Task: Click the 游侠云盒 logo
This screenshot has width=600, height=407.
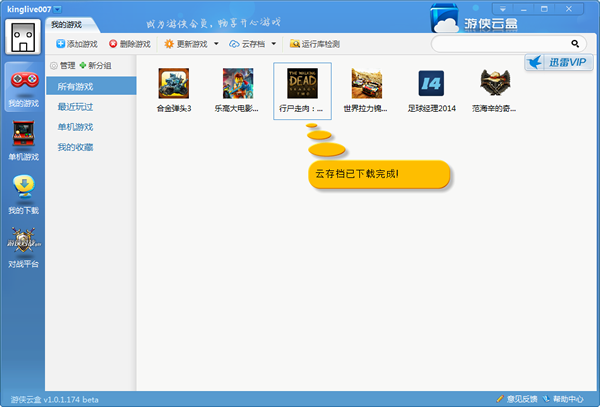Action: point(474,18)
